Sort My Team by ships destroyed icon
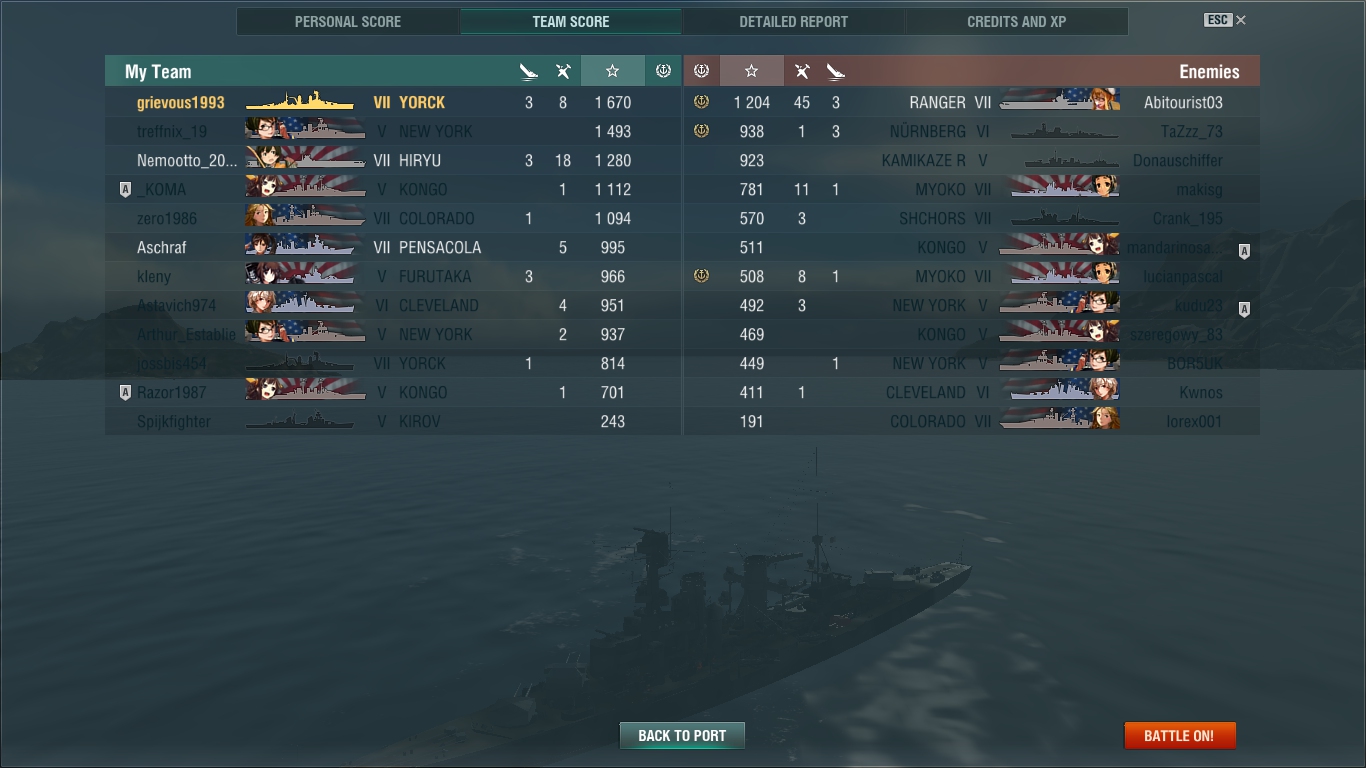This screenshot has height=768, width=1366. [529, 71]
